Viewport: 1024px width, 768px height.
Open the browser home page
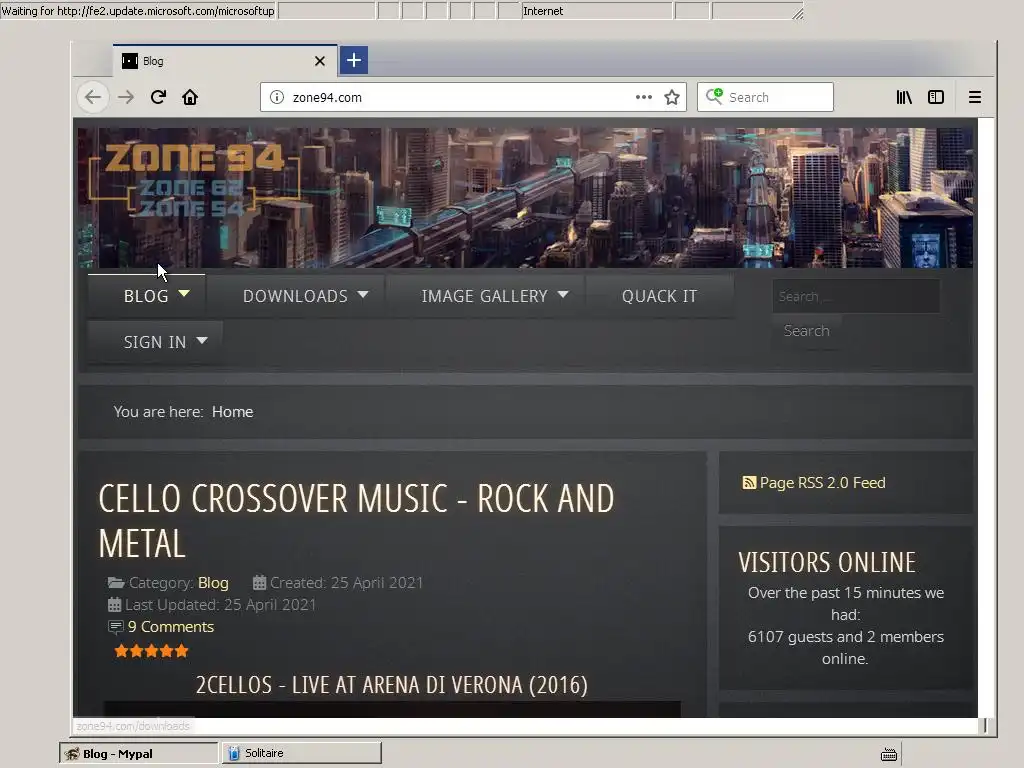[x=190, y=97]
